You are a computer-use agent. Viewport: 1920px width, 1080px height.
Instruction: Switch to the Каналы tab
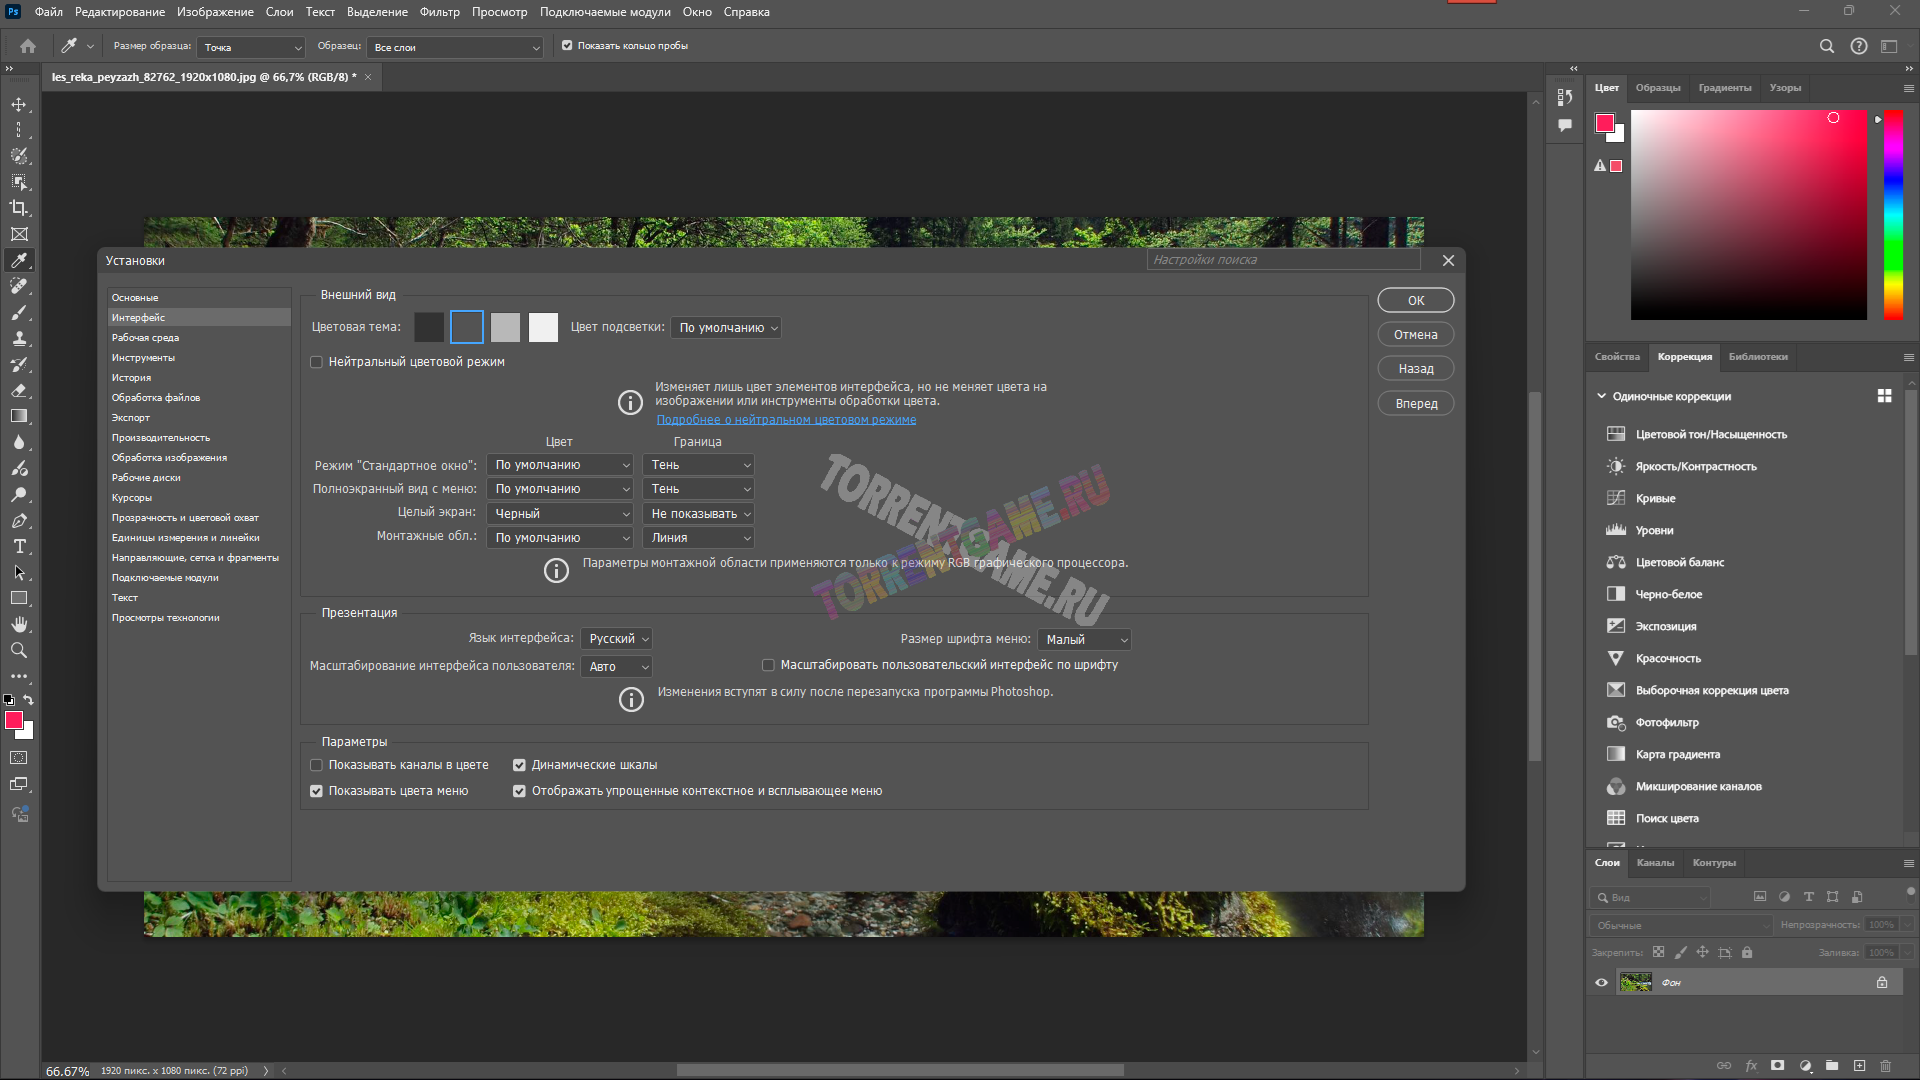[1654, 863]
